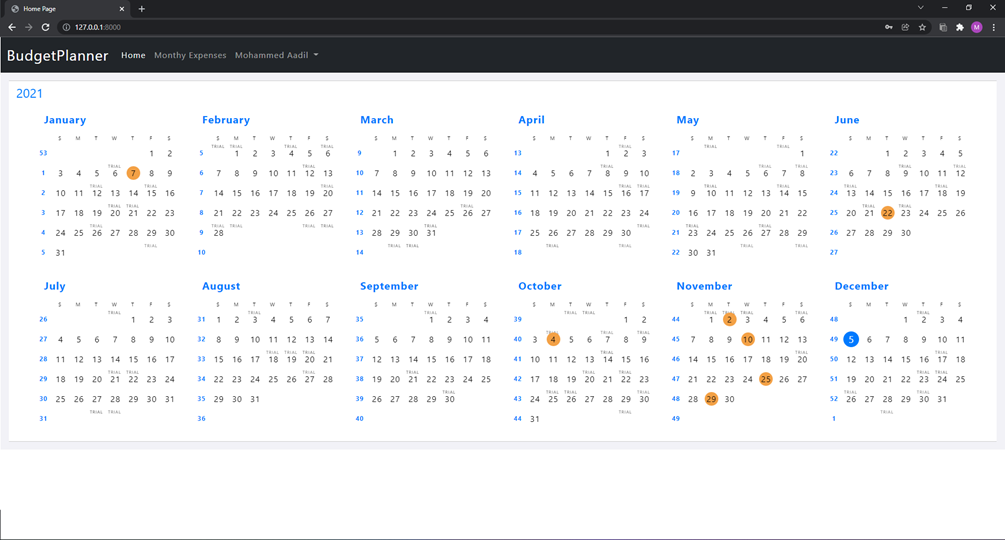Bookmark this page with star icon

coord(922,27)
